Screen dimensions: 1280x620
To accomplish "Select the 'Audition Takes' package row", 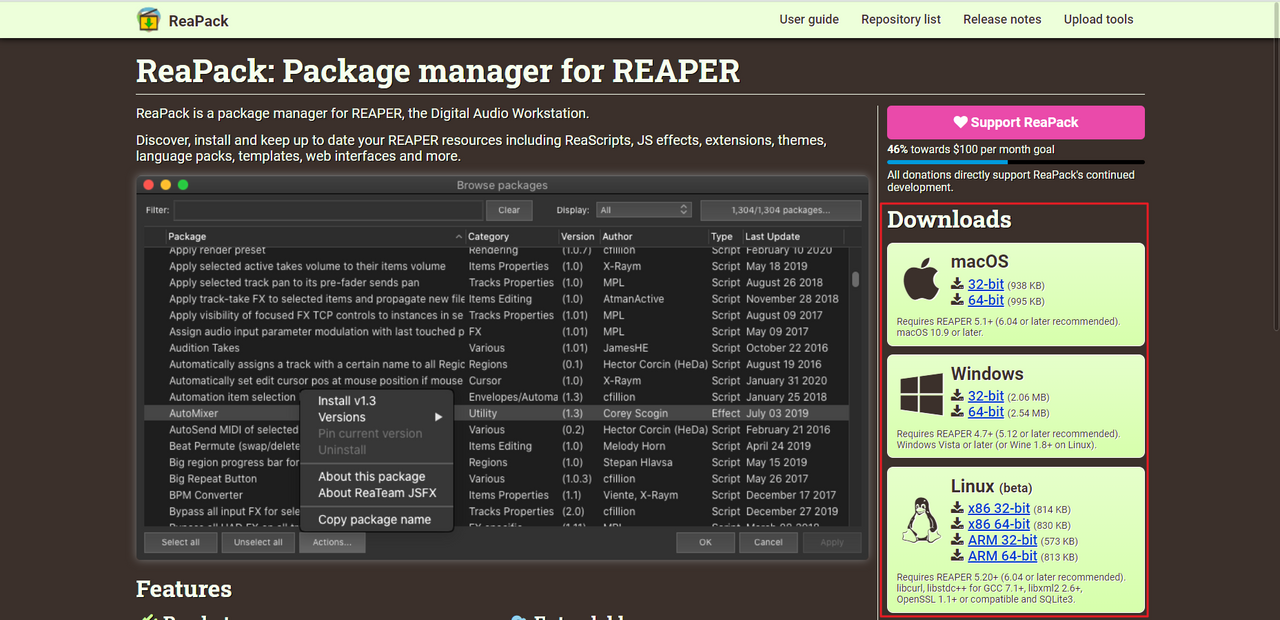I will [x=495, y=348].
